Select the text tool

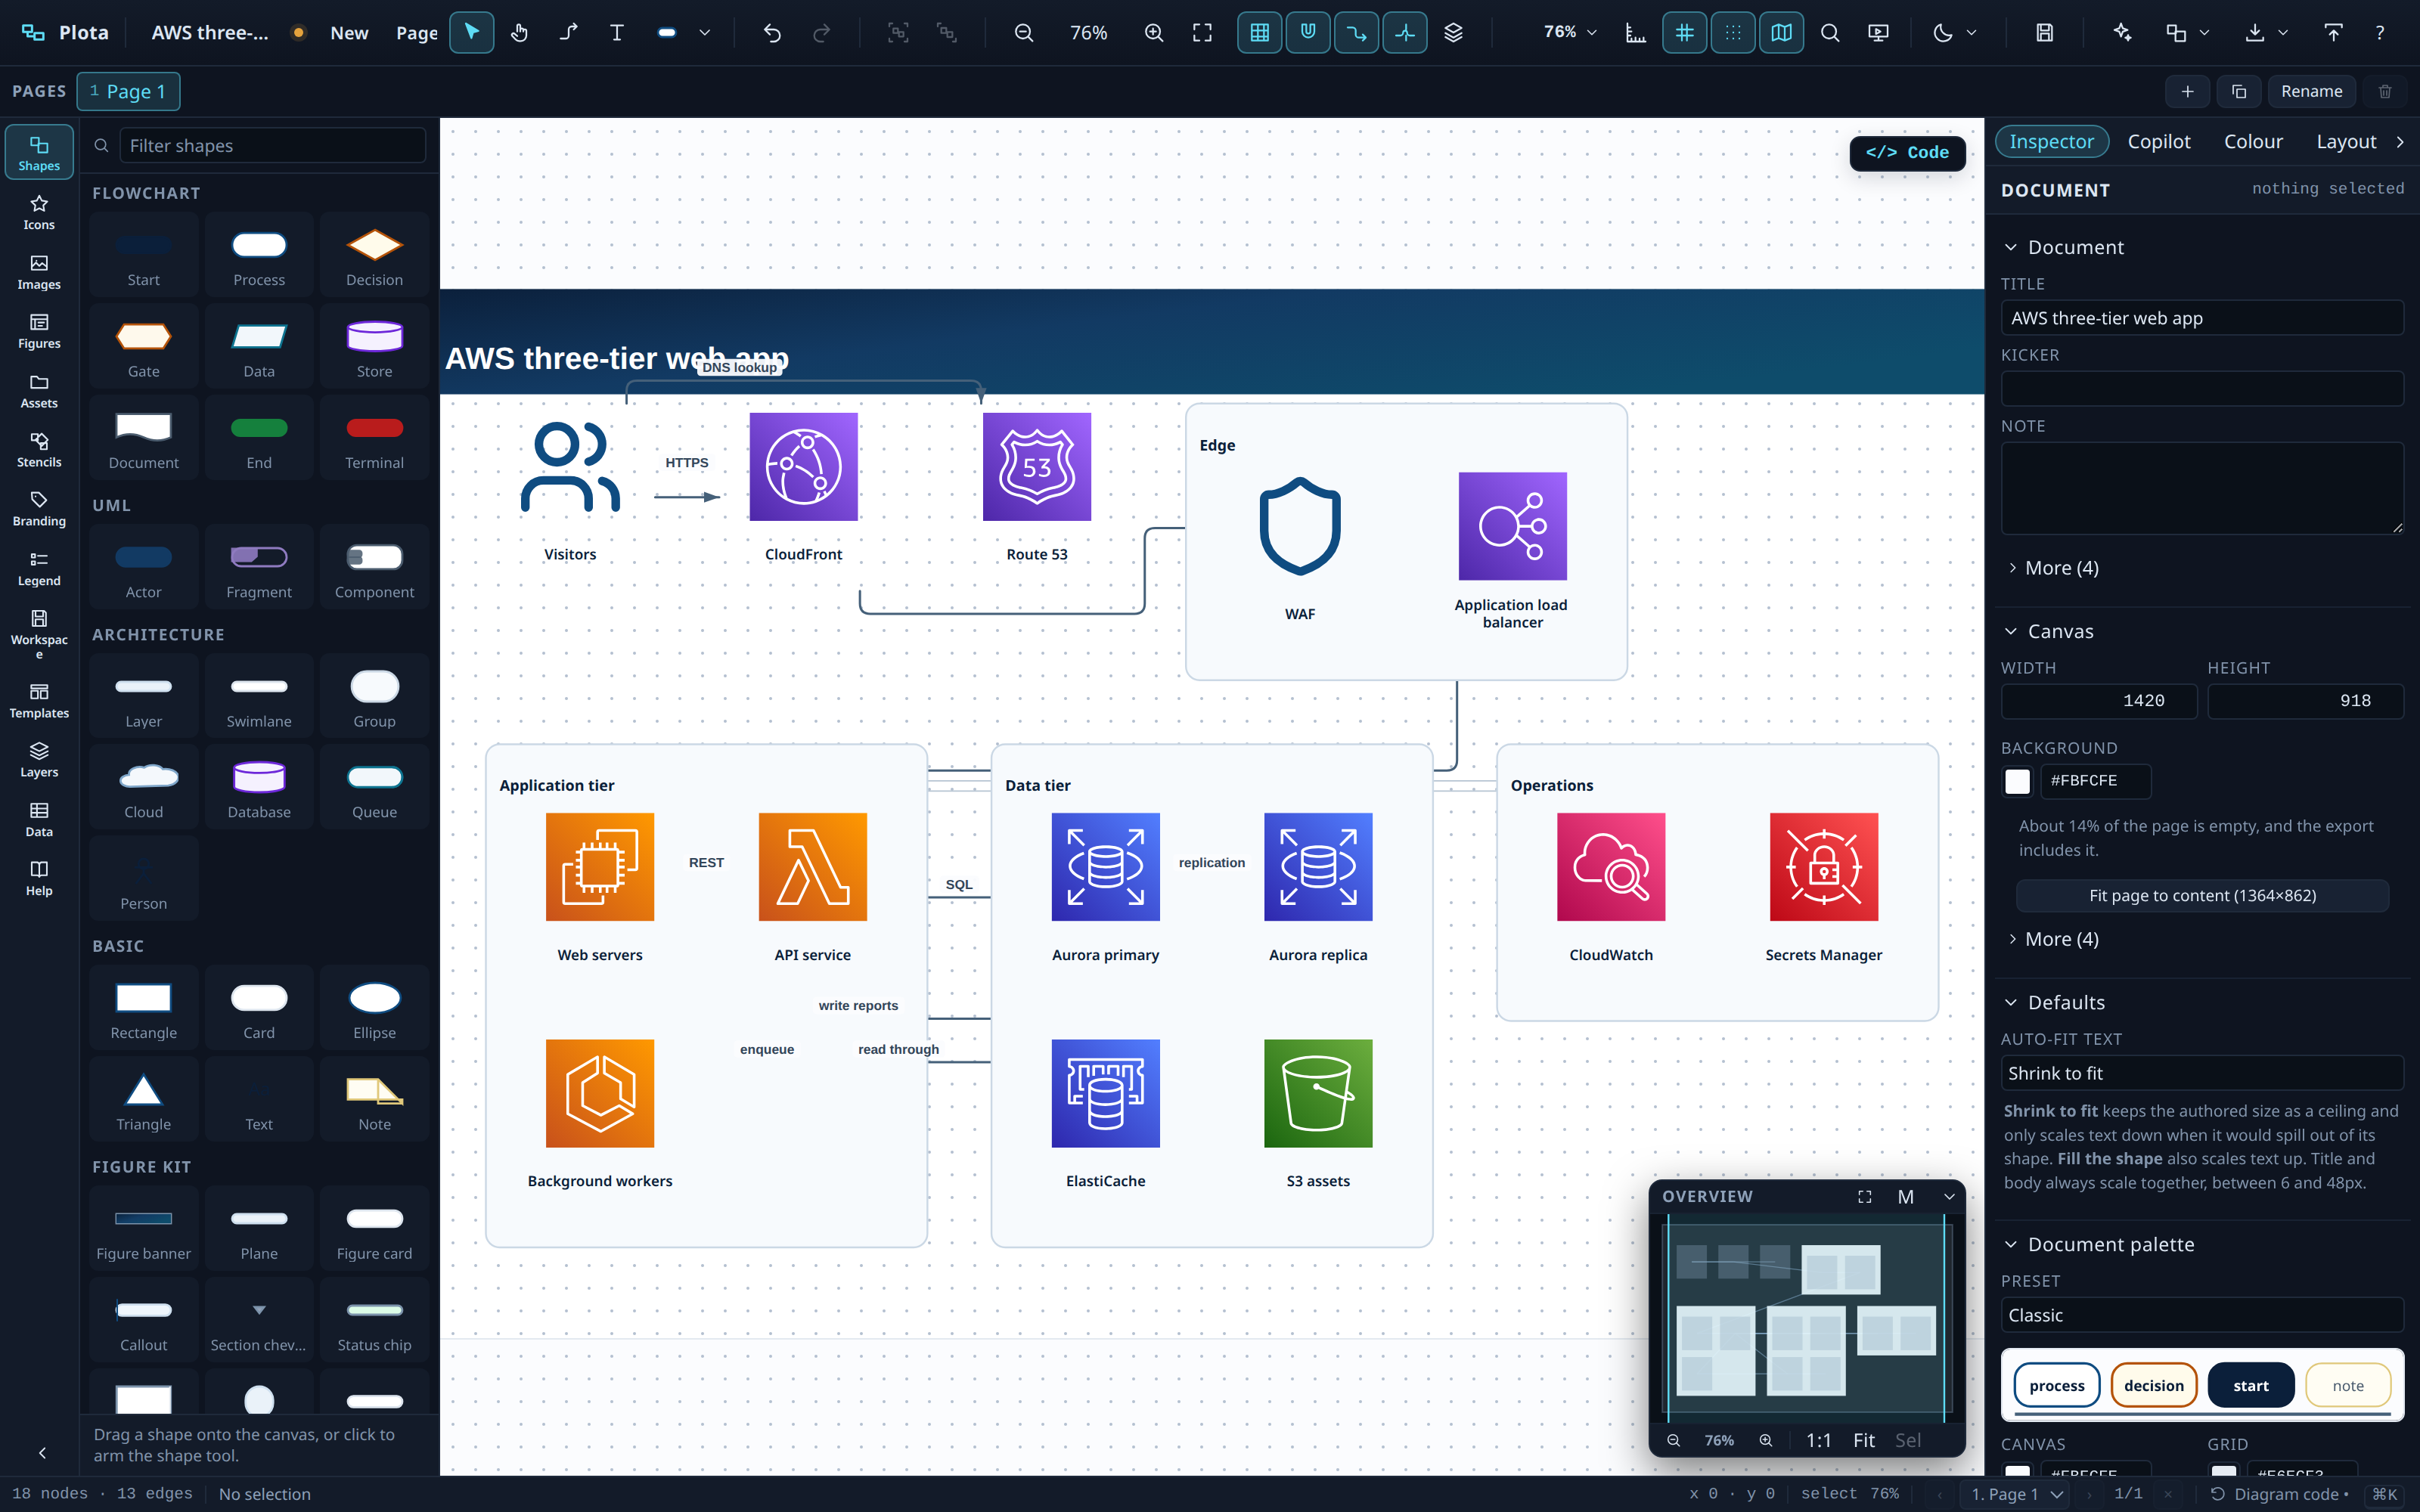pyautogui.click(x=617, y=33)
